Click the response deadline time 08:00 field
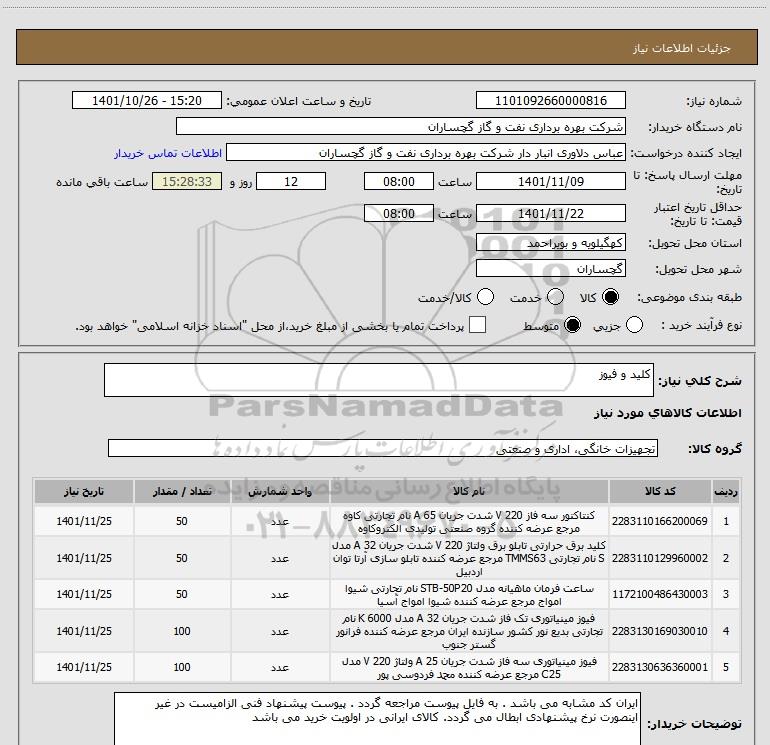The height and width of the screenshot is (745, 770). [399, 181]
